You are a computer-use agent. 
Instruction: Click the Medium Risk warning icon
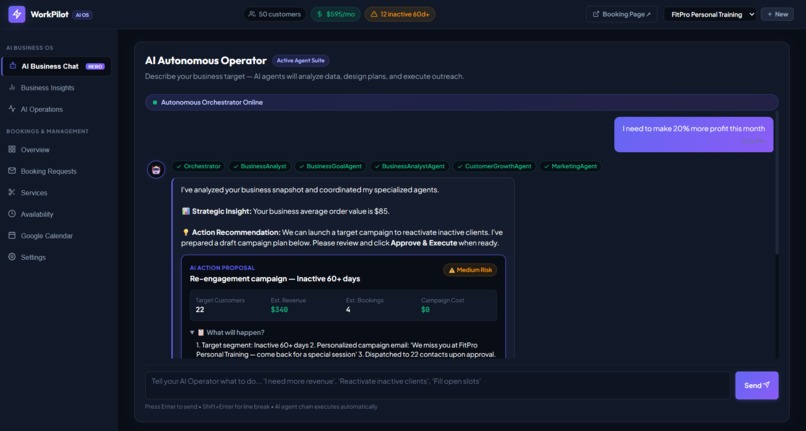452,270
